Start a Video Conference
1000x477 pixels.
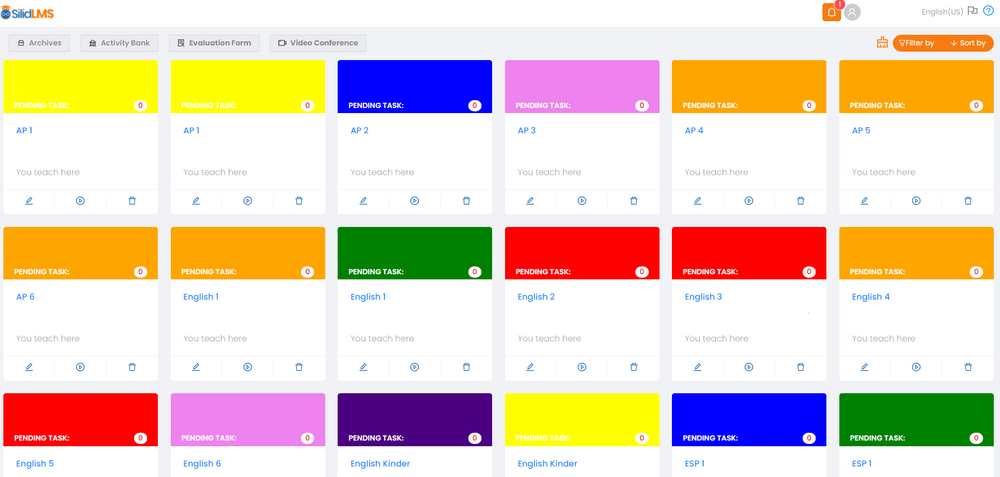pyautogui.click(x=318, y=43)
